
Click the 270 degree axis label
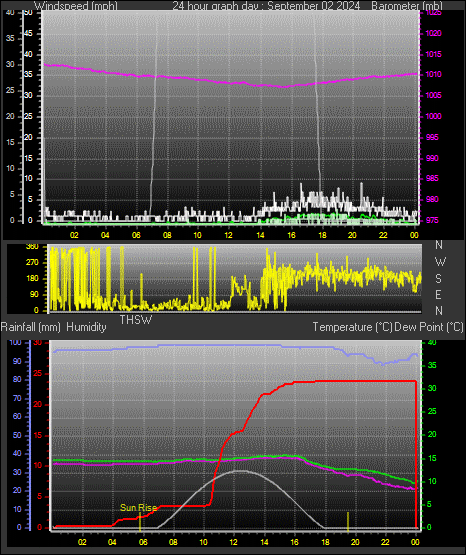[x=32, y=263]
